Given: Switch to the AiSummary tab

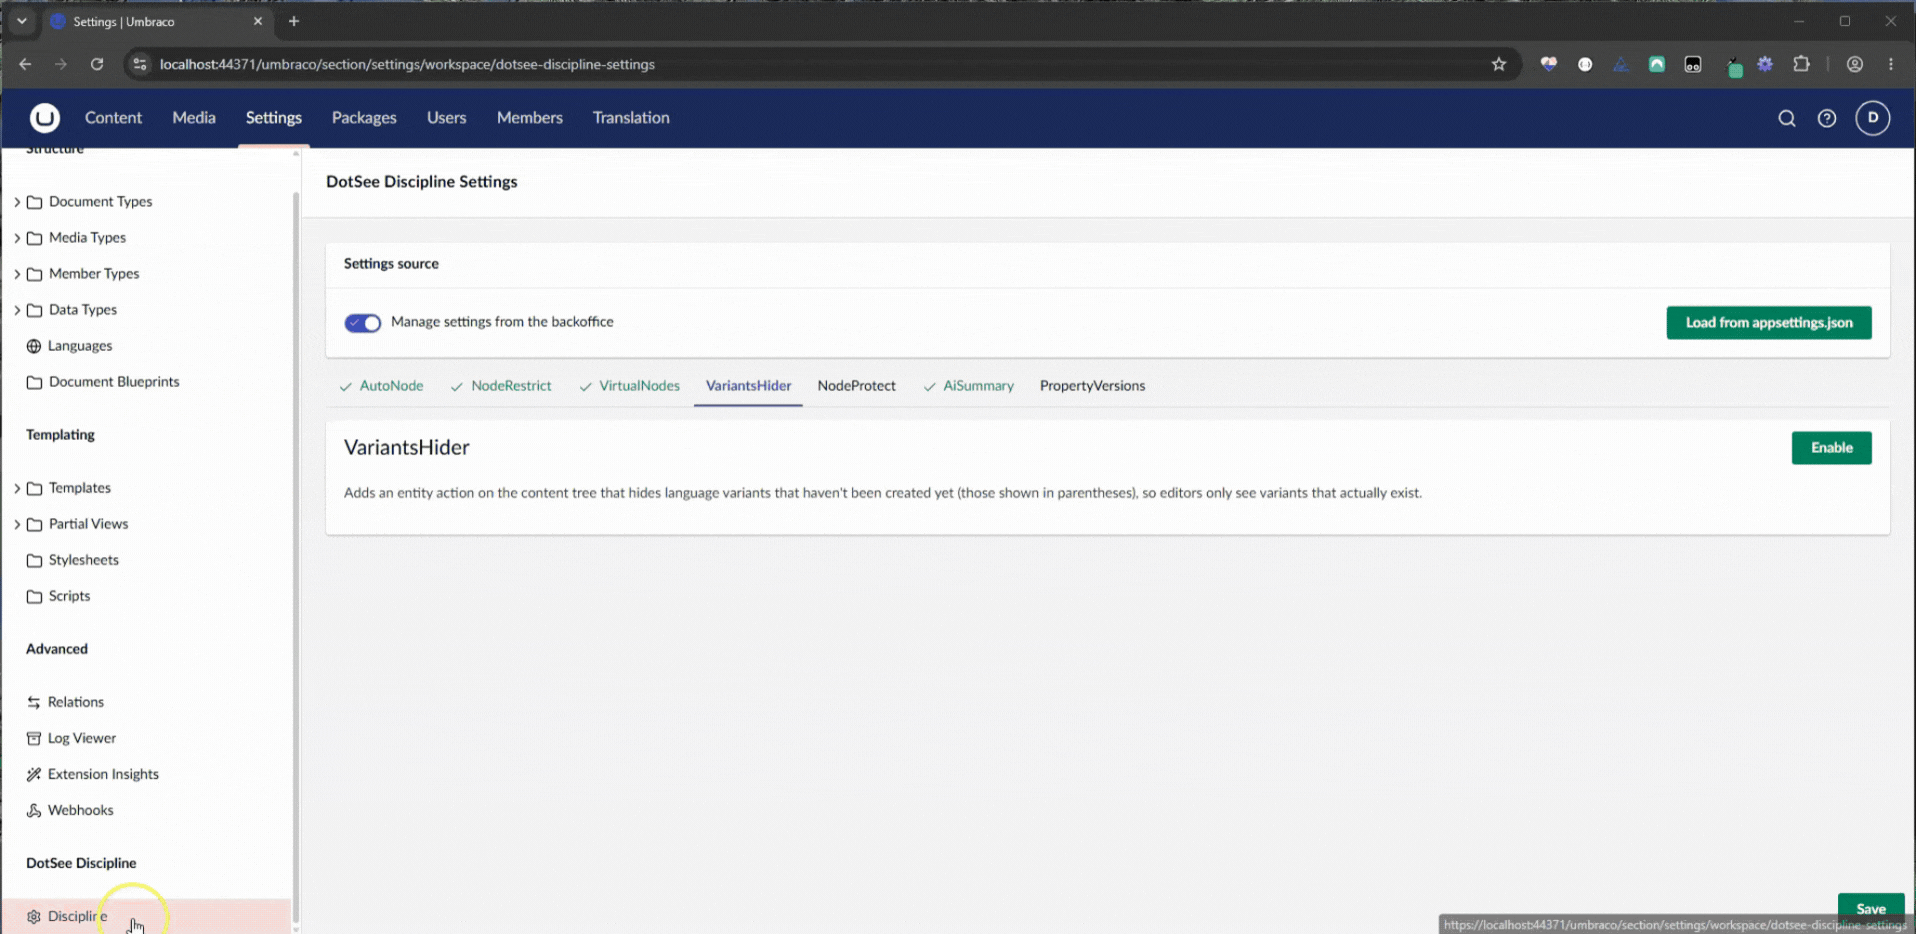Looking at the screenshot, I should tap(968, 386).
